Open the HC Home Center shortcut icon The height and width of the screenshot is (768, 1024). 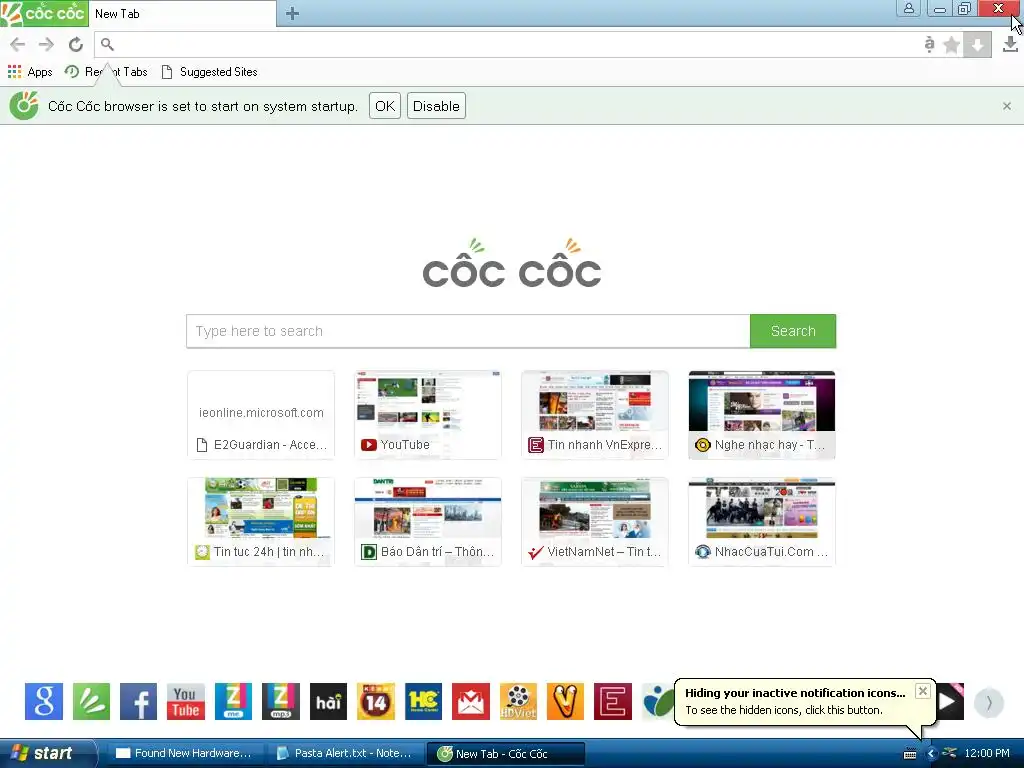tap(423, 701)
